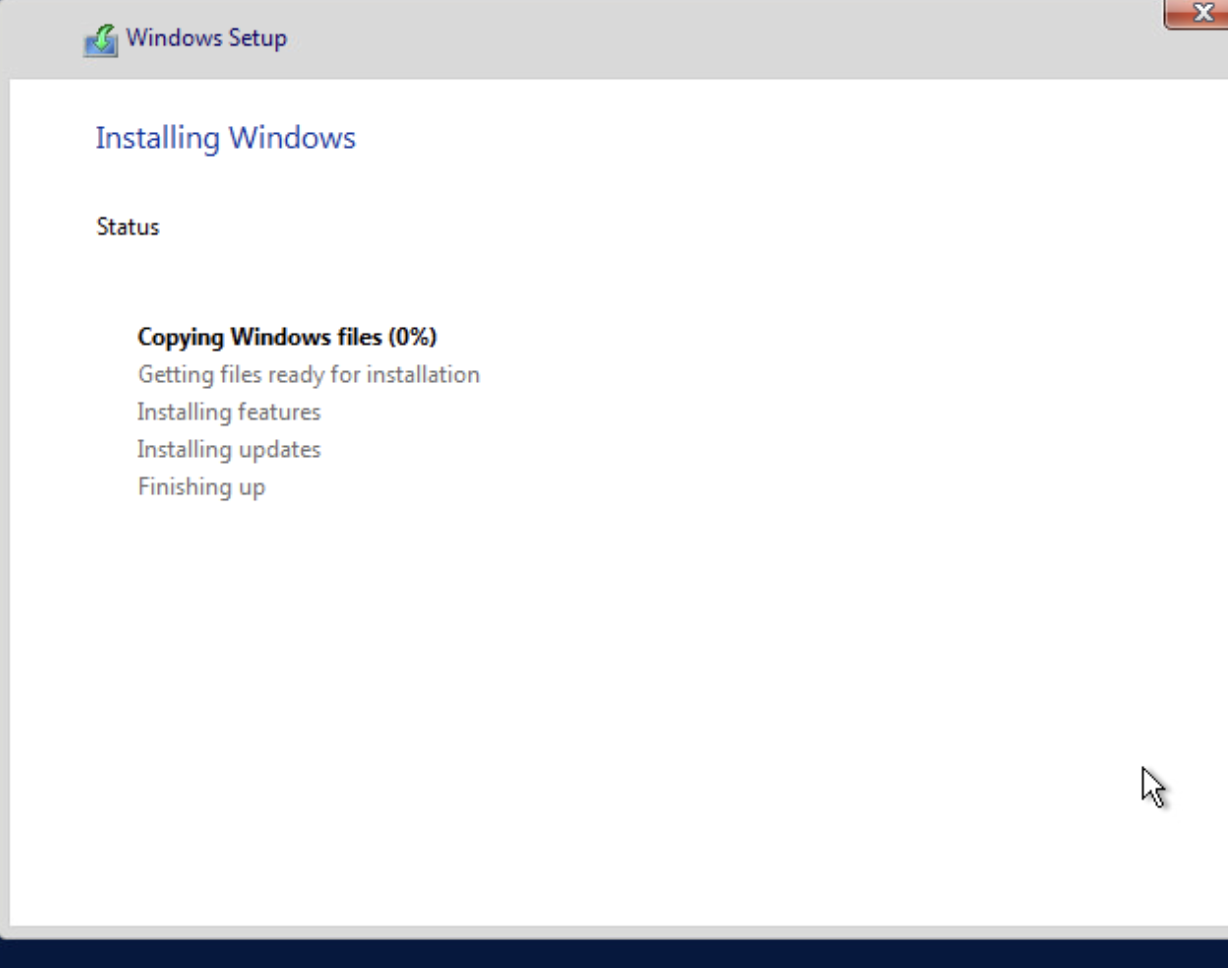Viewport: 1228px width, 968px height.
Task: Close the Windows Setup window
Action: coord(1201,13)
